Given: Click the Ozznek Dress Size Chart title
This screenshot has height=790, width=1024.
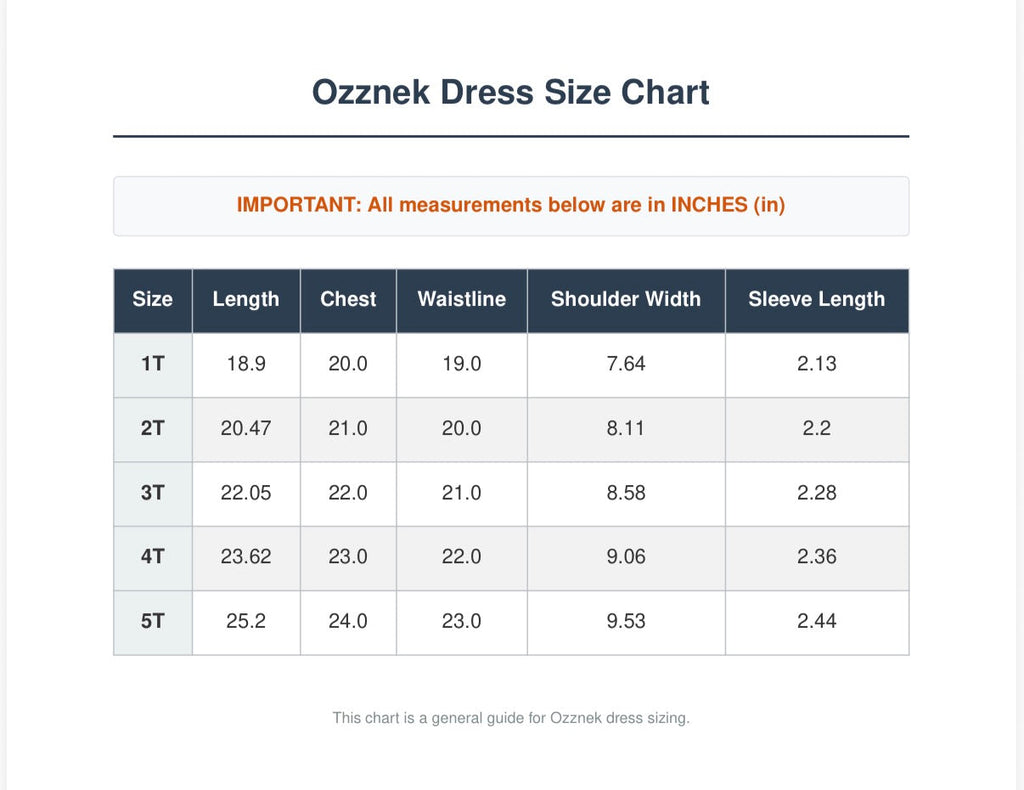Looking at the screenshot, I should click(x=511, y=92).
